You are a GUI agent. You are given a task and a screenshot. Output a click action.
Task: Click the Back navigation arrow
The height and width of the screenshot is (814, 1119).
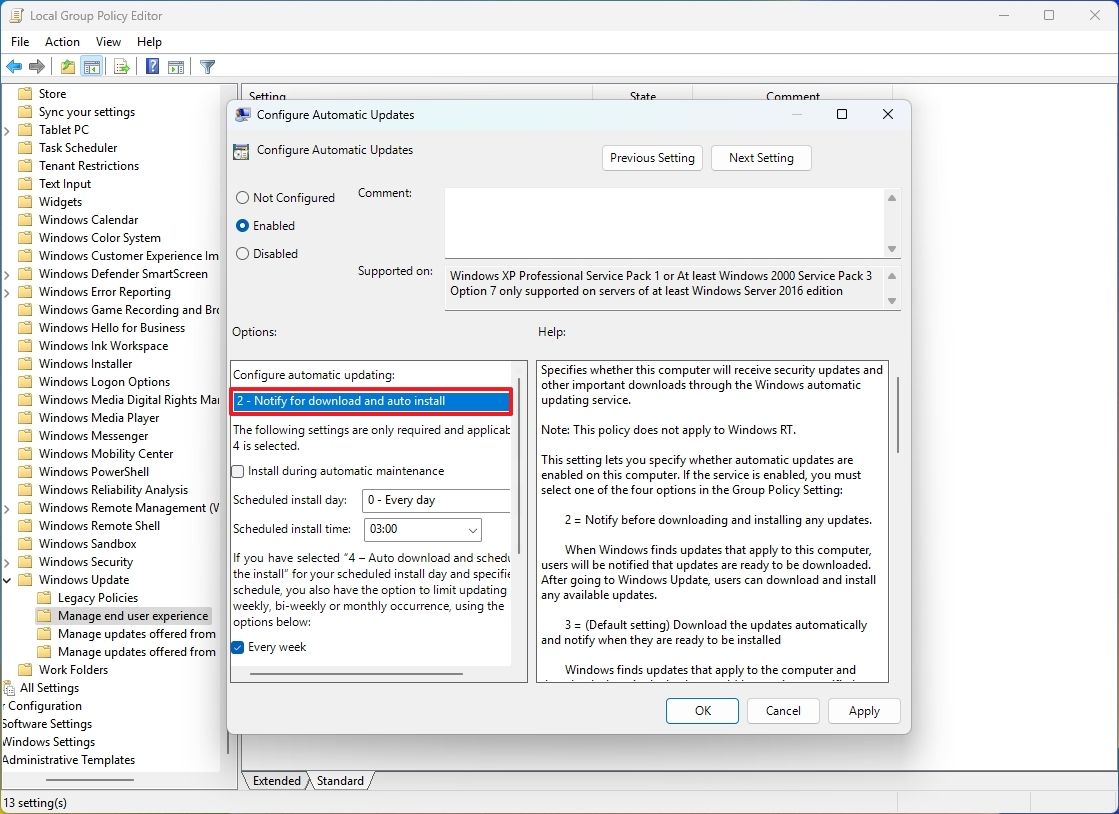coord(14,66)
